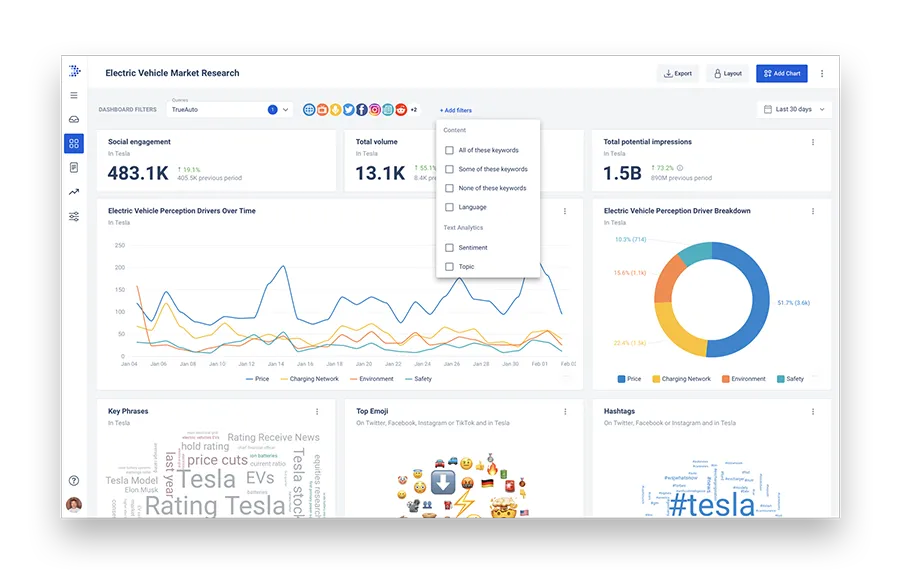Toggle Charging Network series in line chart legend
This screenshot has height=572, width=900.
tap(309, 379)
